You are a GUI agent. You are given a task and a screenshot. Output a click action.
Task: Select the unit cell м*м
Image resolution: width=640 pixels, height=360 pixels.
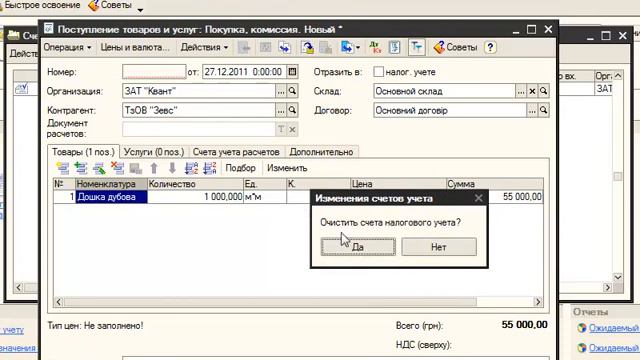[265, 197]
